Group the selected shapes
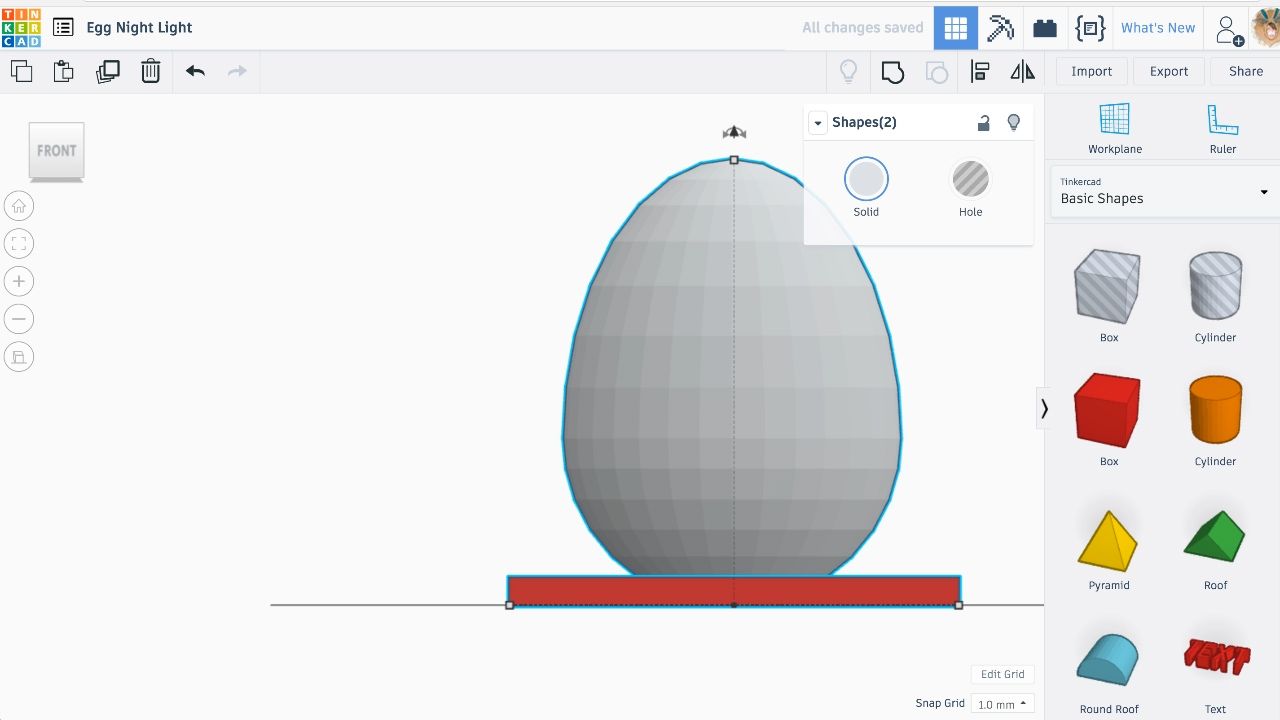This screenshot has height=720, width=1280. click(x=892, y=72)
